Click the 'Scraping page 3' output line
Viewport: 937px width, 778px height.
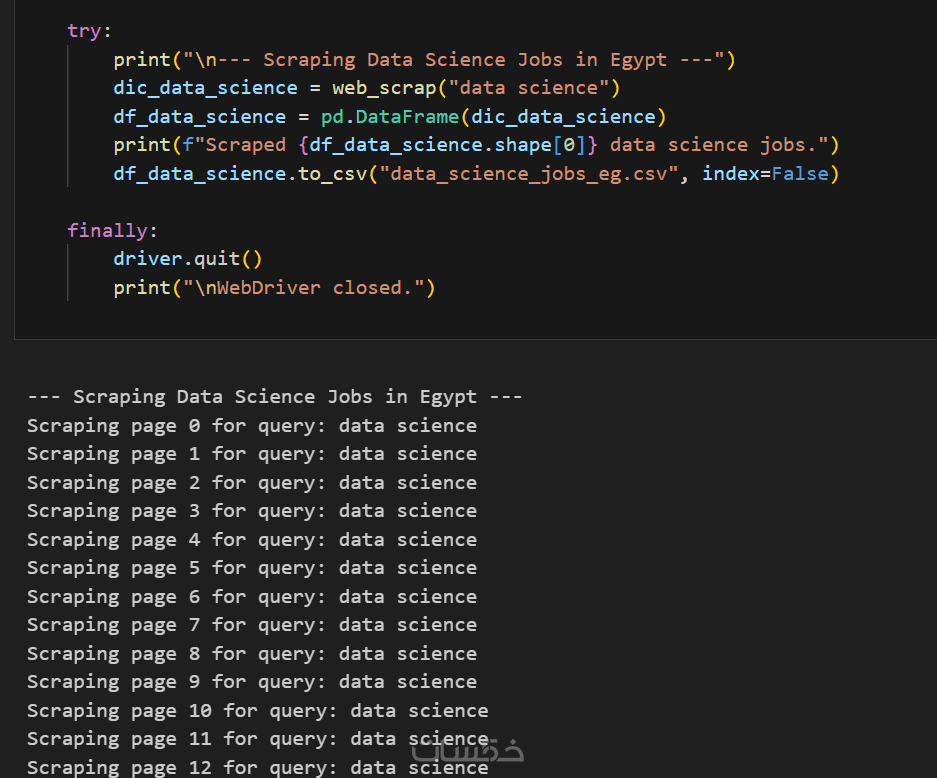pos(252,511)
